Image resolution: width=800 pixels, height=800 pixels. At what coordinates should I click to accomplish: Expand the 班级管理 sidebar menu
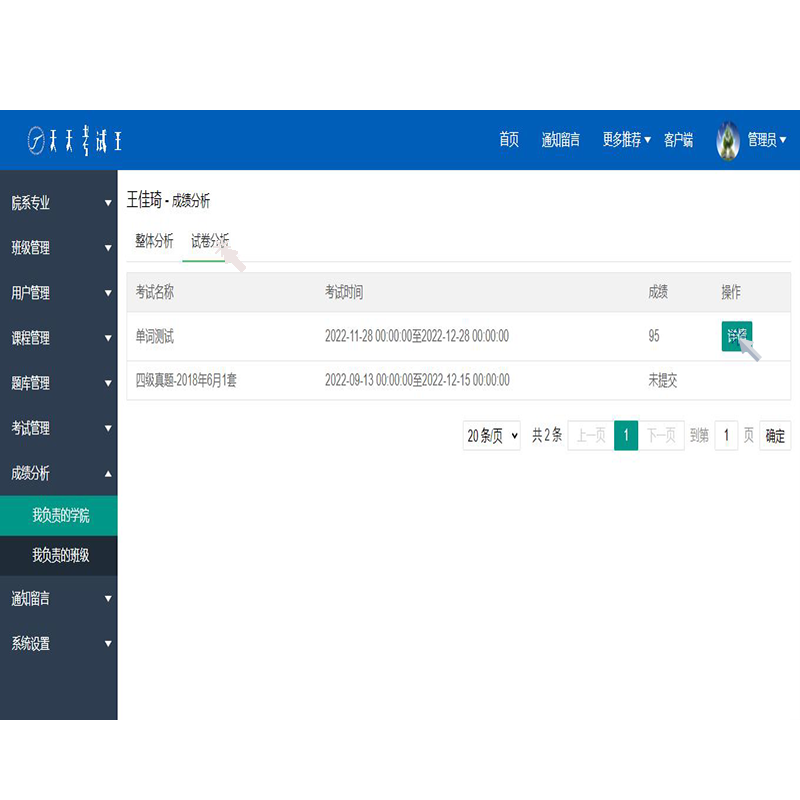click(59, 248)
